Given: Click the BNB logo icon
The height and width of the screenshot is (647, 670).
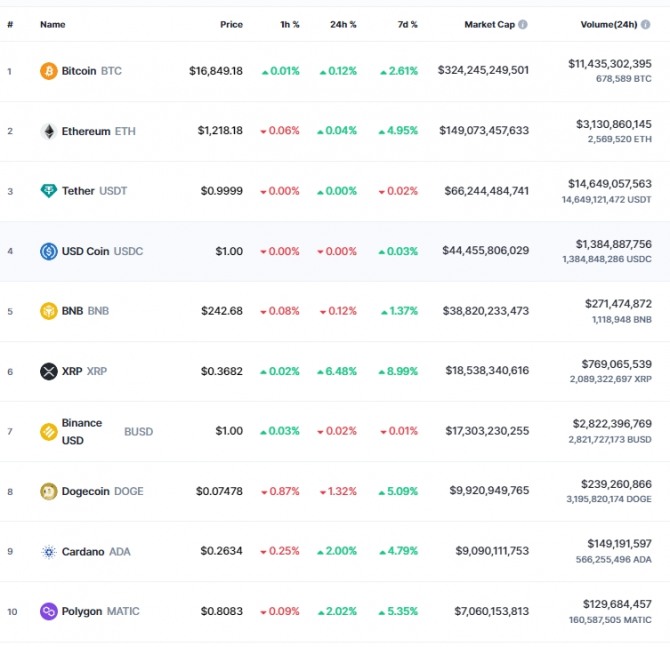Looking at the screenshot, I should 48,311.
